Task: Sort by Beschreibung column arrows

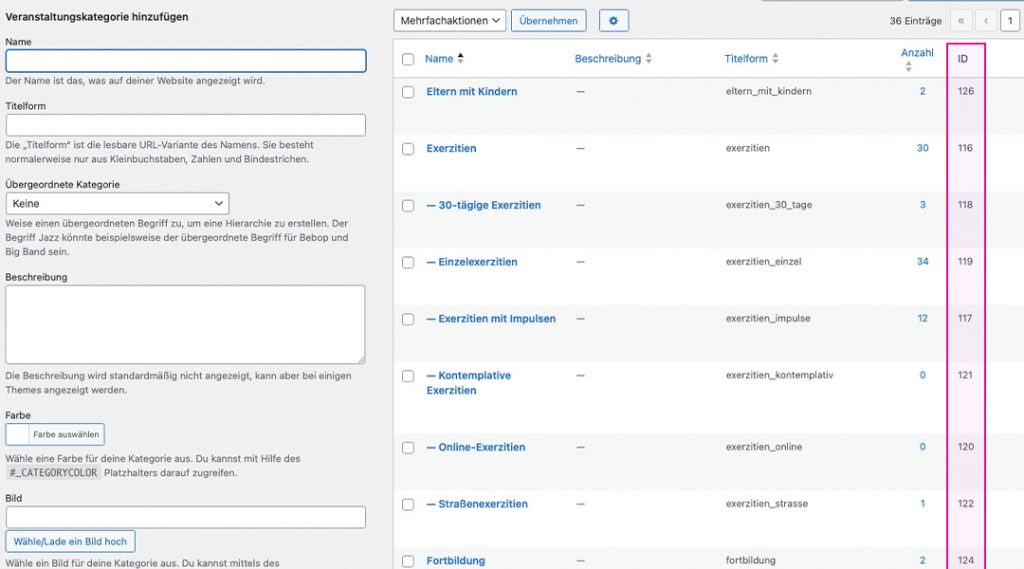Action: pyautogui.click(x=648, y=59)
